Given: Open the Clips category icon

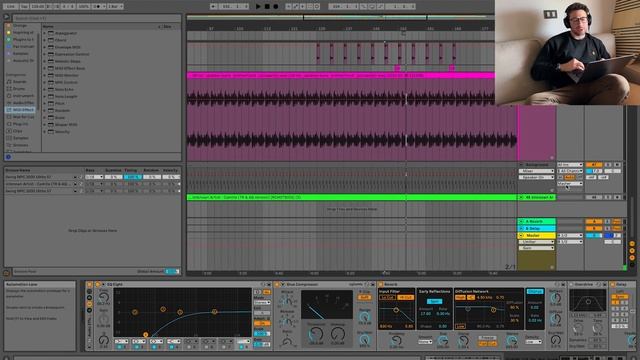Looking at the screenshot, I should [x=9, y=131].
